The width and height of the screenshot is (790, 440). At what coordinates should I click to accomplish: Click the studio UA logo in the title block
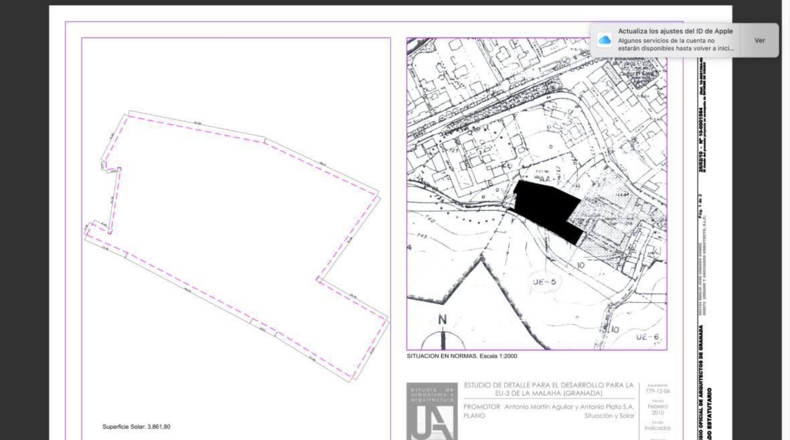pyautogui.click(x=432, y=411)
